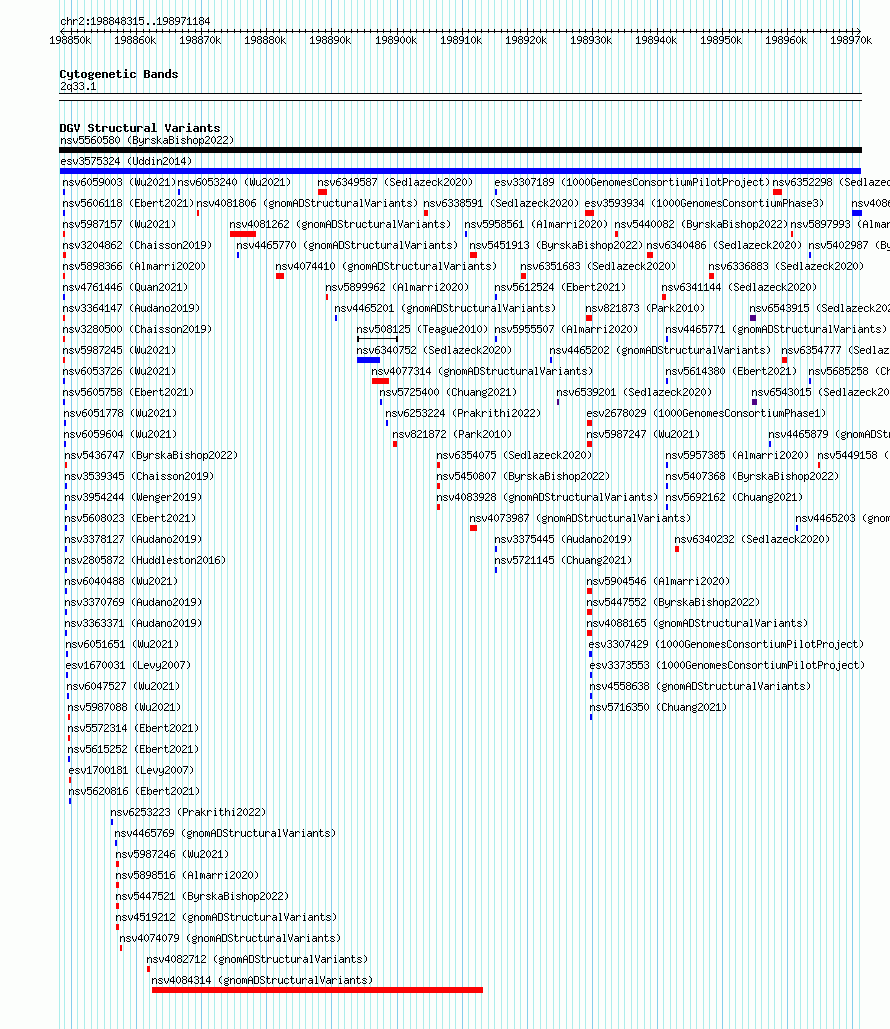Open nsv4465770 (gnomADStructuralVariants) label

point(347,245)
